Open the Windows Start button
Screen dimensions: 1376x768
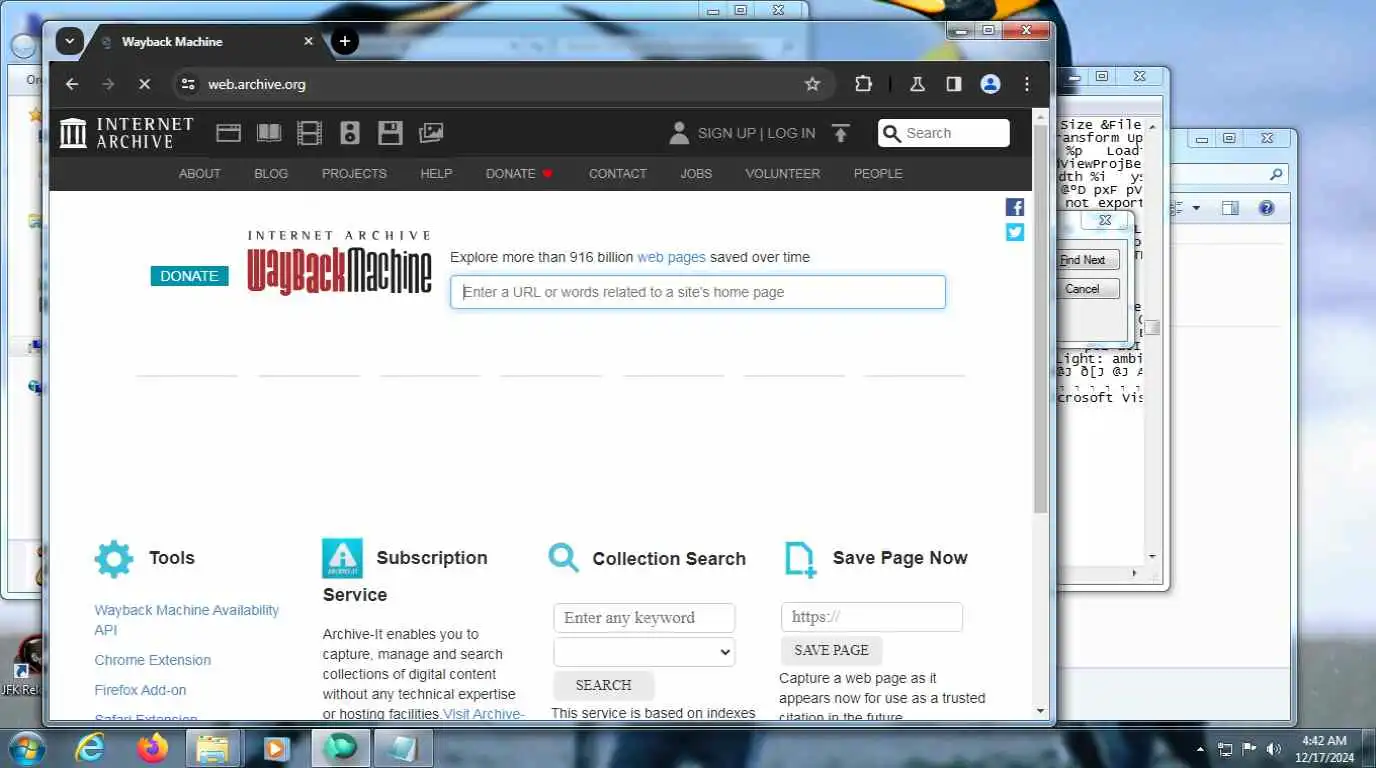coord(25,748)
